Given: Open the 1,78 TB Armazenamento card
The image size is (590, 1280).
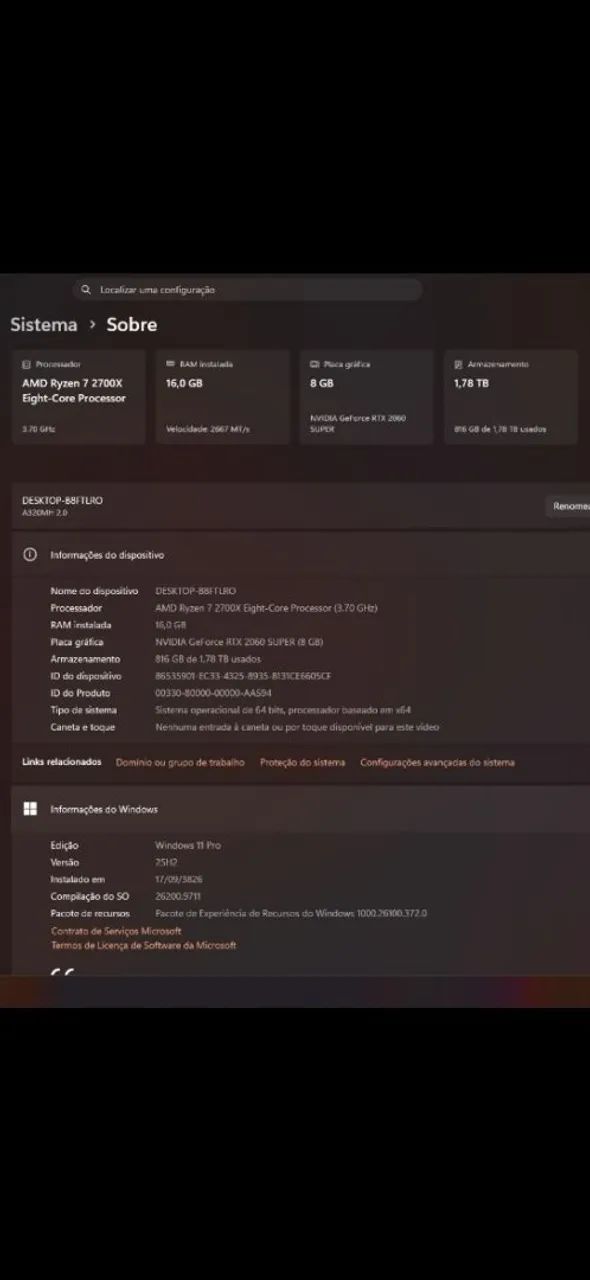Looking at the screenshot, I should coord(510,397).
